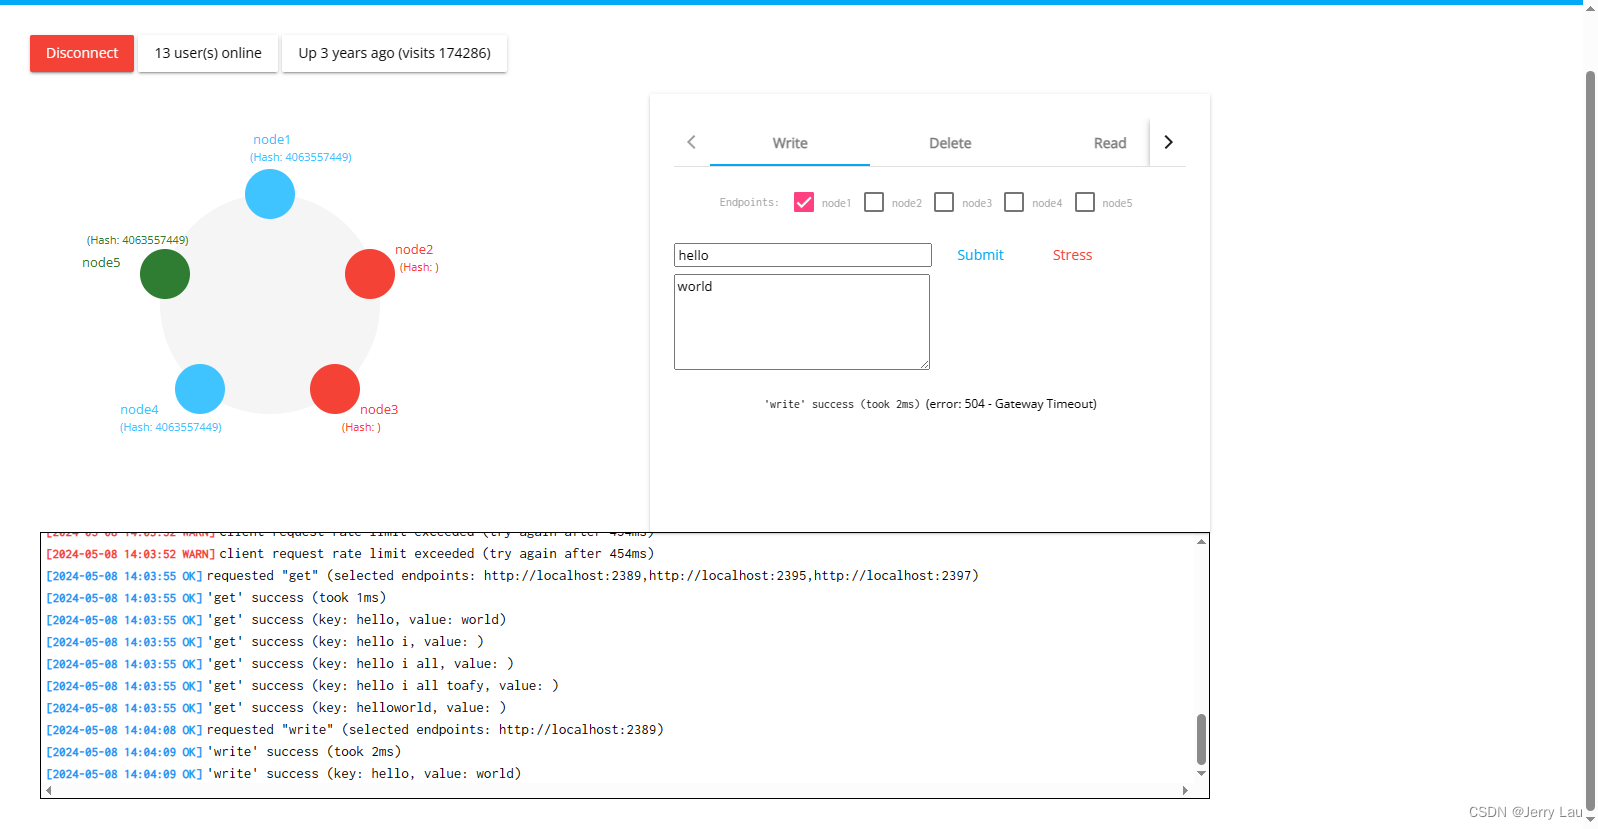
Task: Click the rate limit exceeded WARN log line
Action: tap(350, 554)
